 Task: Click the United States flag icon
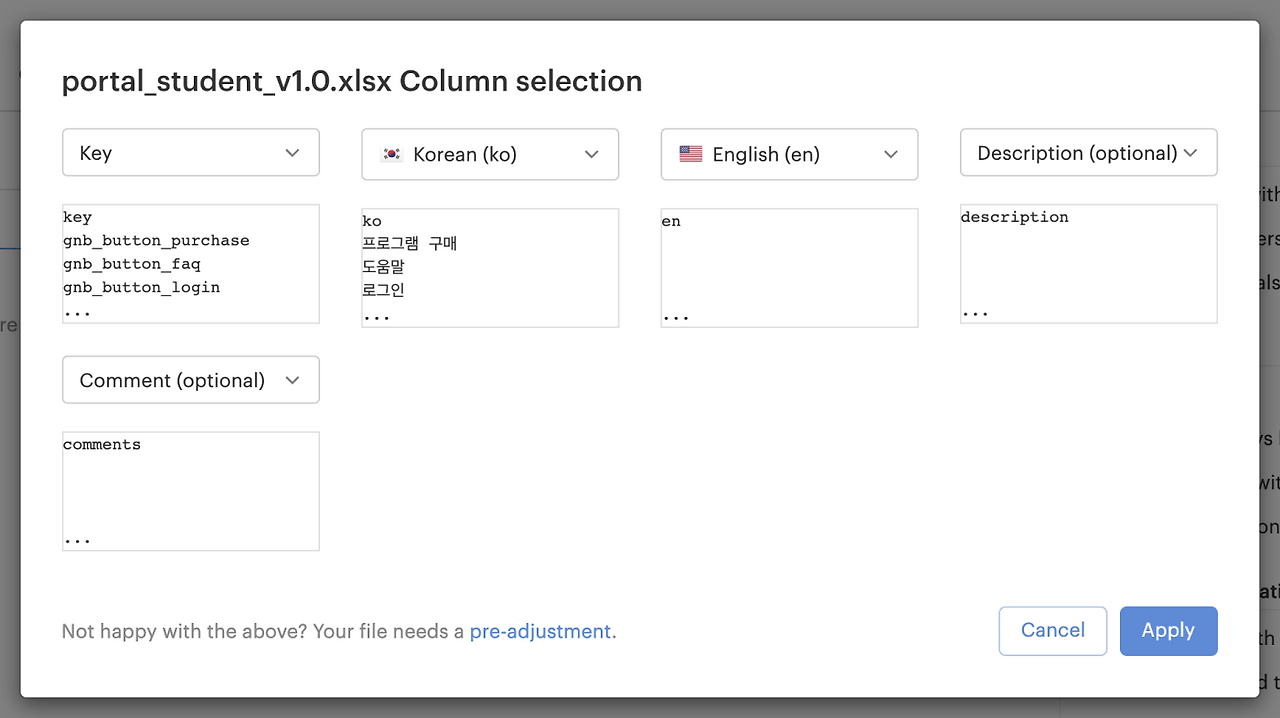pyautogui.click(x=690, y=154)
